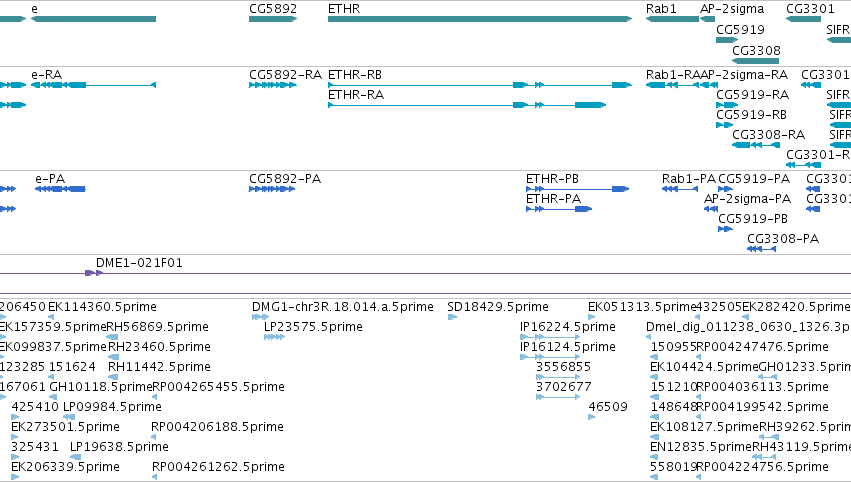Click the ETHR gene bar
This screenshot has width=851, height=482.
point(480,19)
